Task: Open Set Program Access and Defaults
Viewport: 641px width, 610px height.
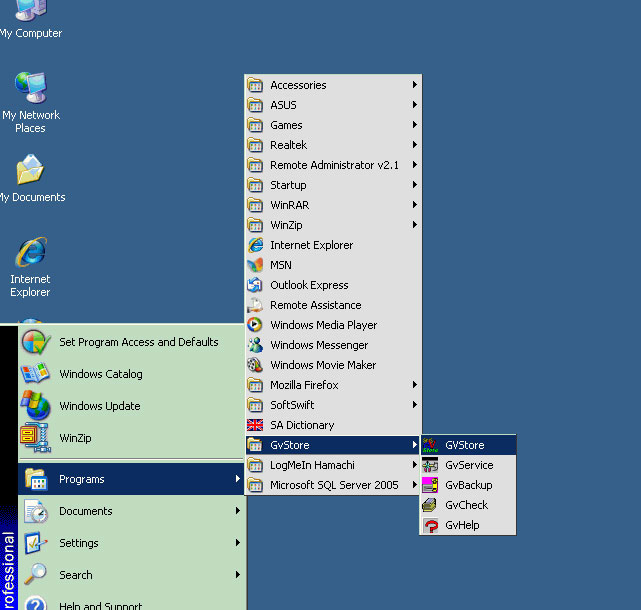Action: pos(131,342)
